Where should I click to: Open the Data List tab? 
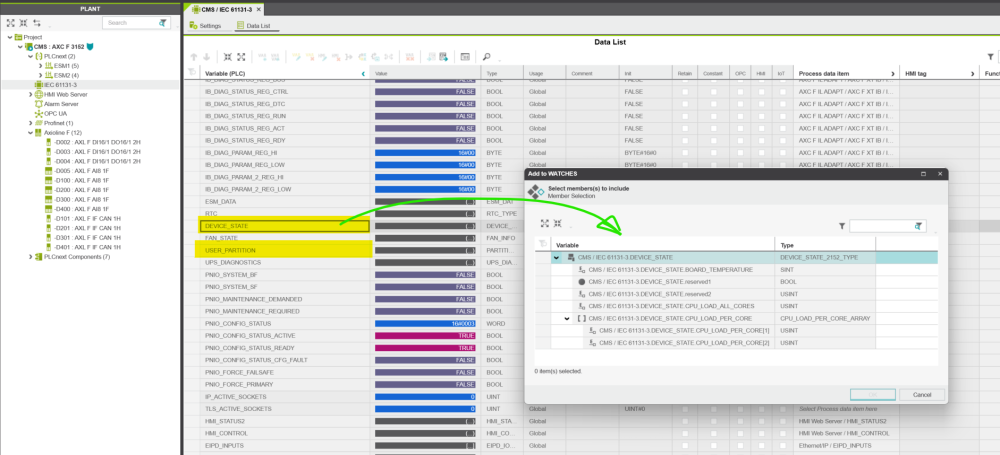pyautogui.click(x=253, y=25)
